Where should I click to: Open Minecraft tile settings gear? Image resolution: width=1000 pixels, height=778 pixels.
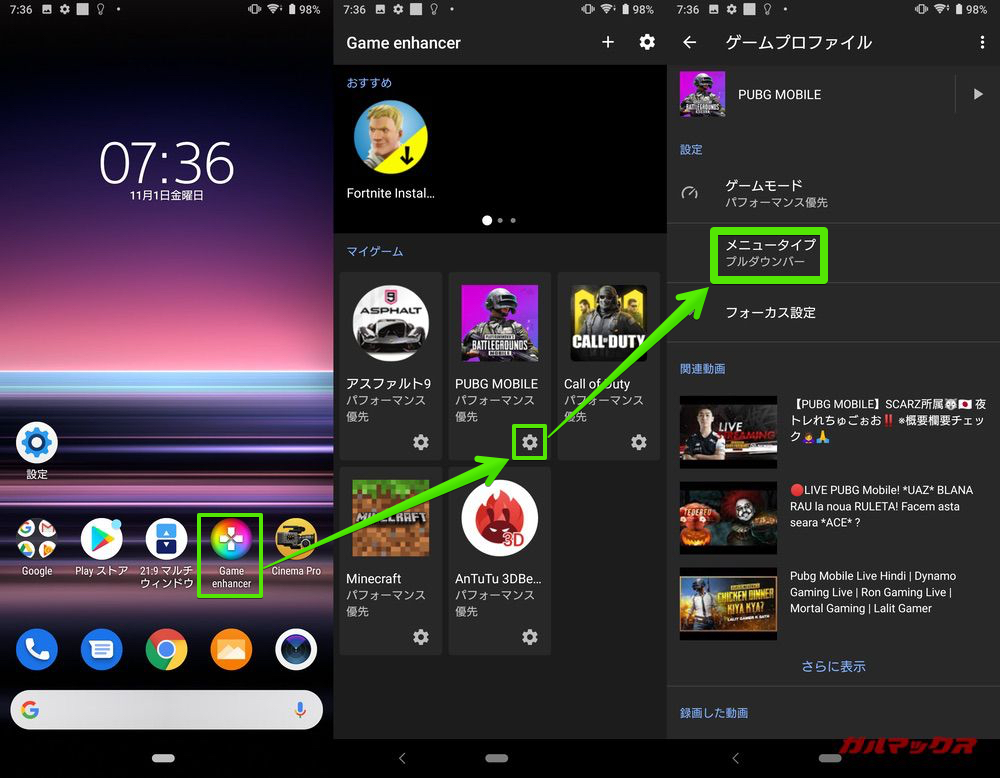tap(421, 637)
